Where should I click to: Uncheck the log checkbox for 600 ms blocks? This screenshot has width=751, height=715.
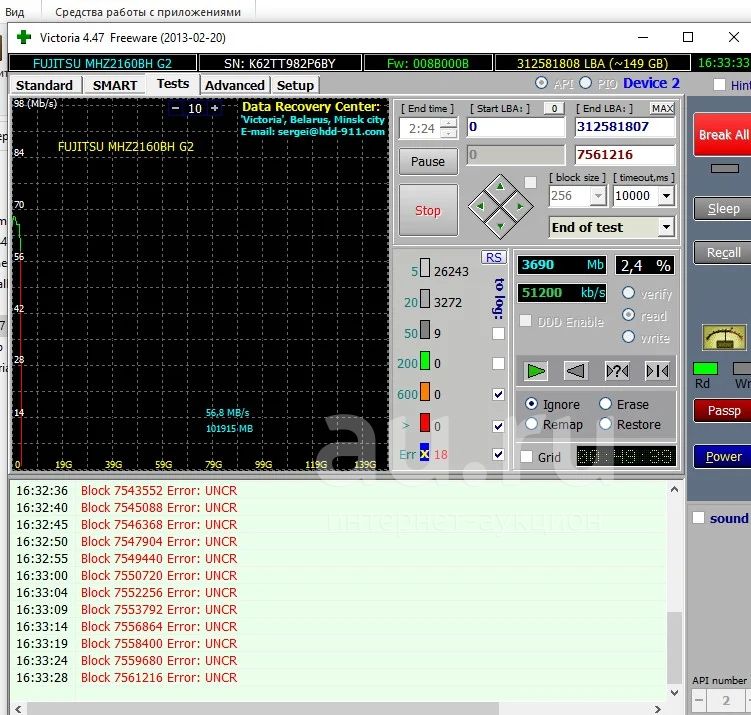point(498,394)
